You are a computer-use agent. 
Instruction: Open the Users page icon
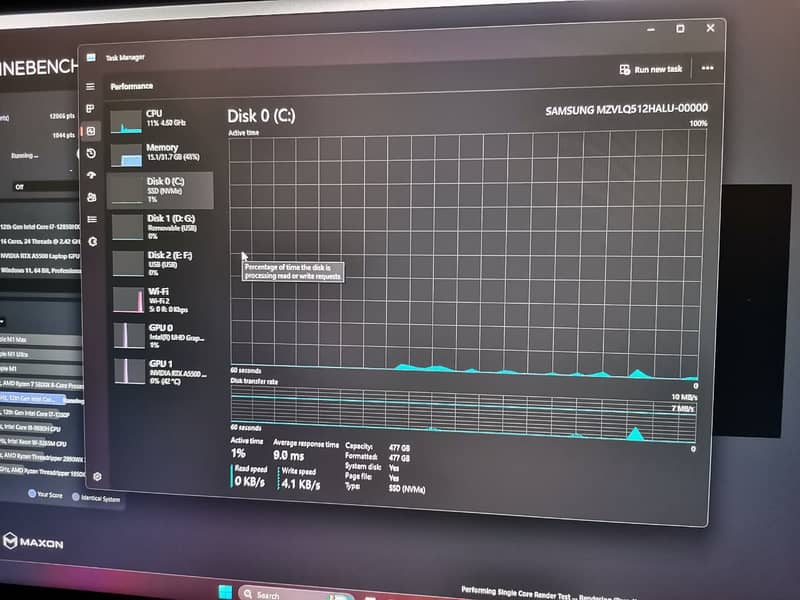click(92, 197)
